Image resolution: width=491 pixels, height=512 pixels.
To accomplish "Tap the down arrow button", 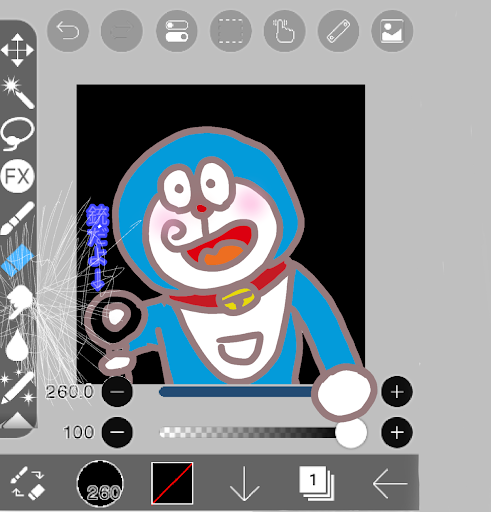I will click(244, 483).
